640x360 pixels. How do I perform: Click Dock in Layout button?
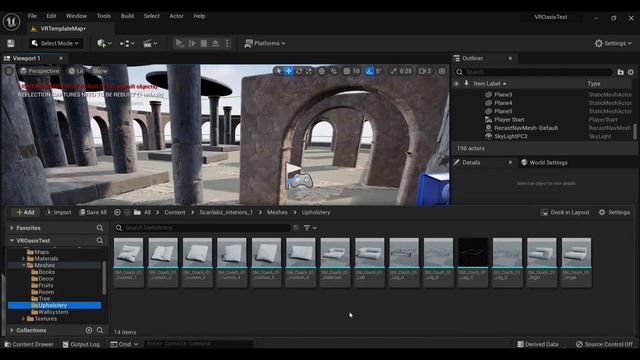[565, 212]
